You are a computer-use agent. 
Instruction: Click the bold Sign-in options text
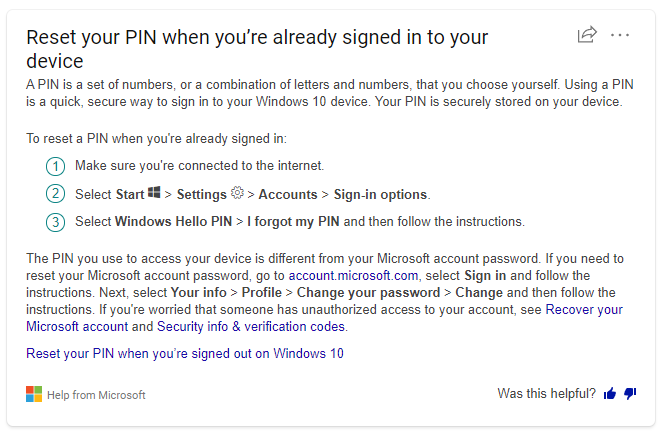click(x=380, y=194)
